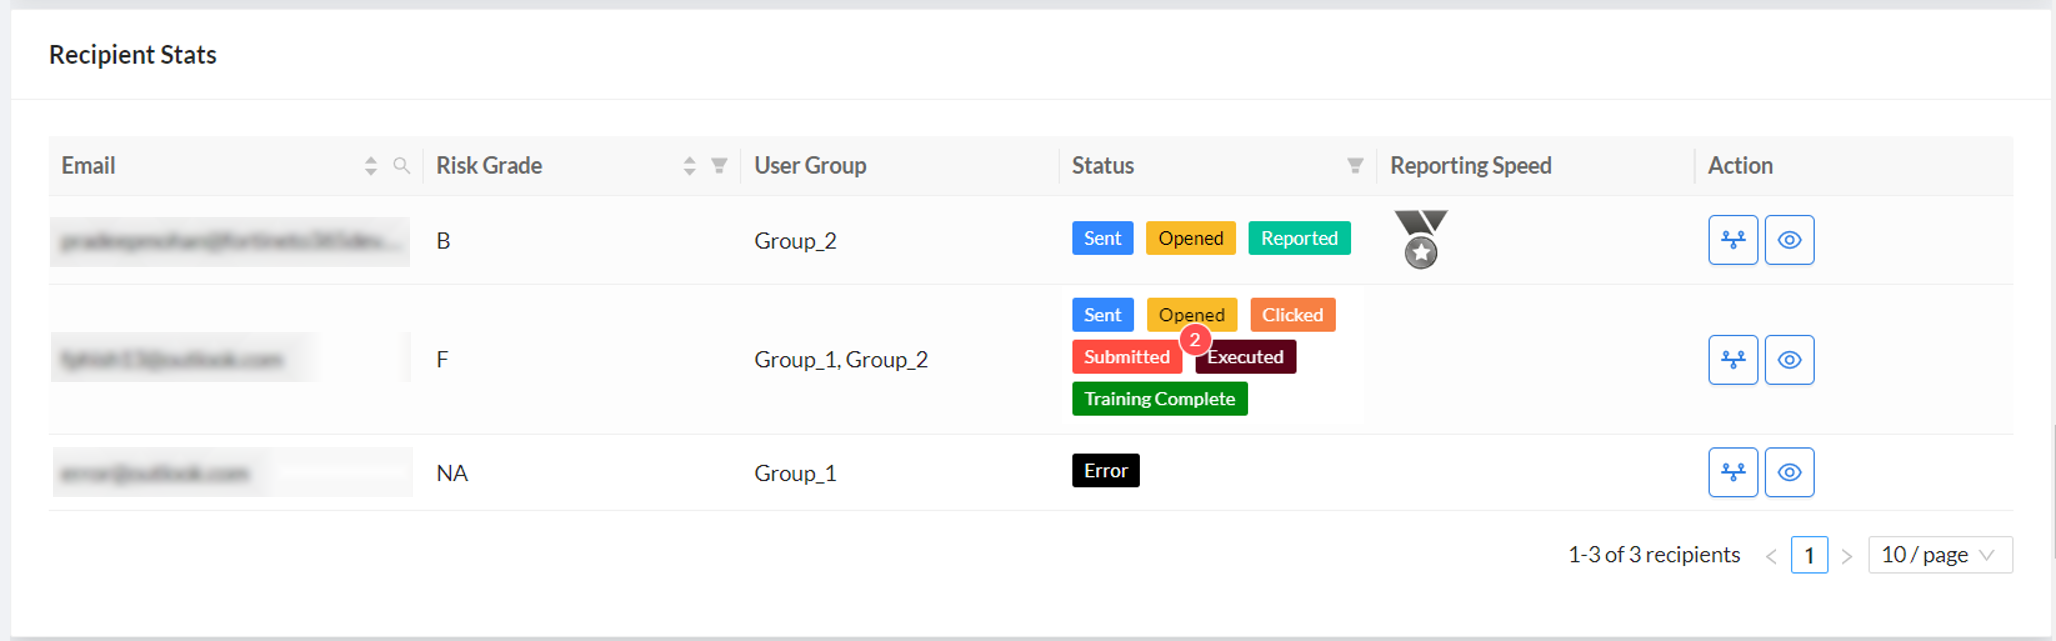This screenshot has height=641, width=2056.
Task: Click the reporting speed medal icon
Action: pyautogui.click(x=1421, y=239)
